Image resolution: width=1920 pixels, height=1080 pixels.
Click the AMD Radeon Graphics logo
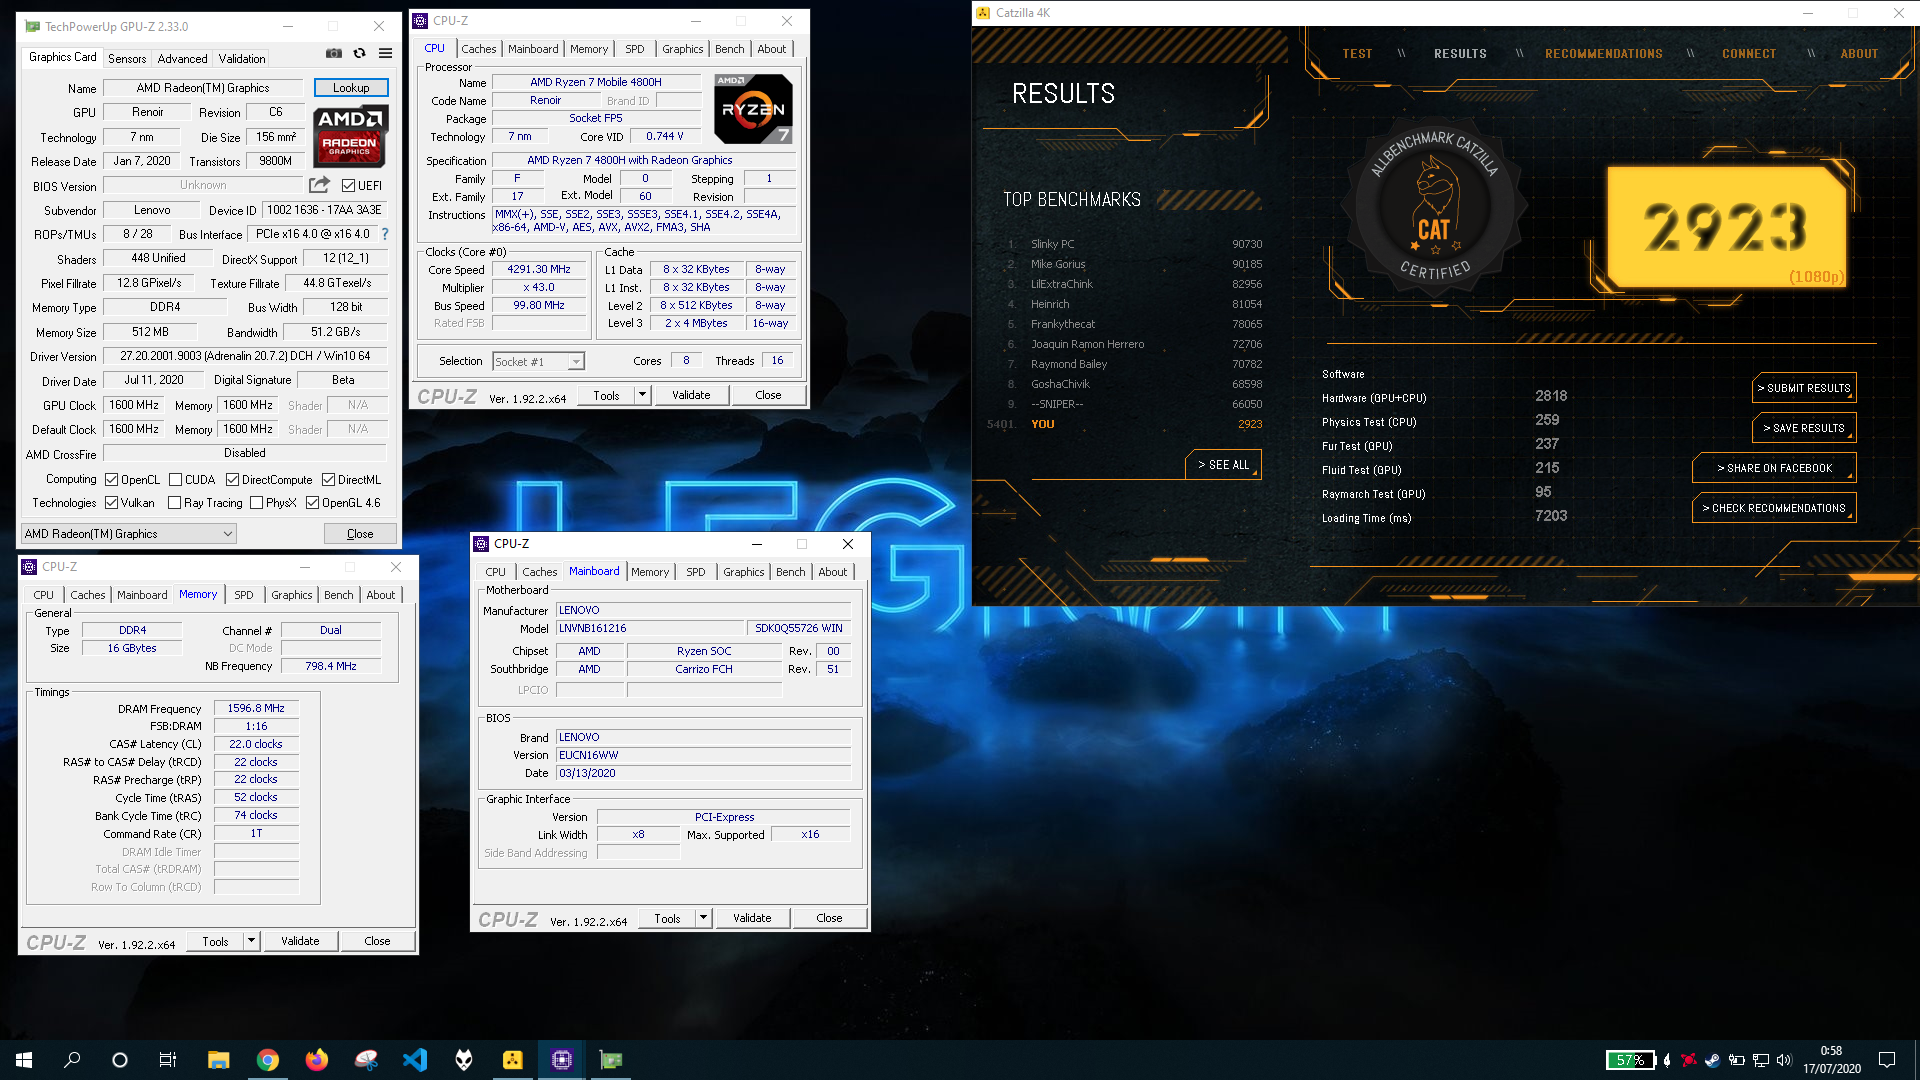(x=350, y=136)
